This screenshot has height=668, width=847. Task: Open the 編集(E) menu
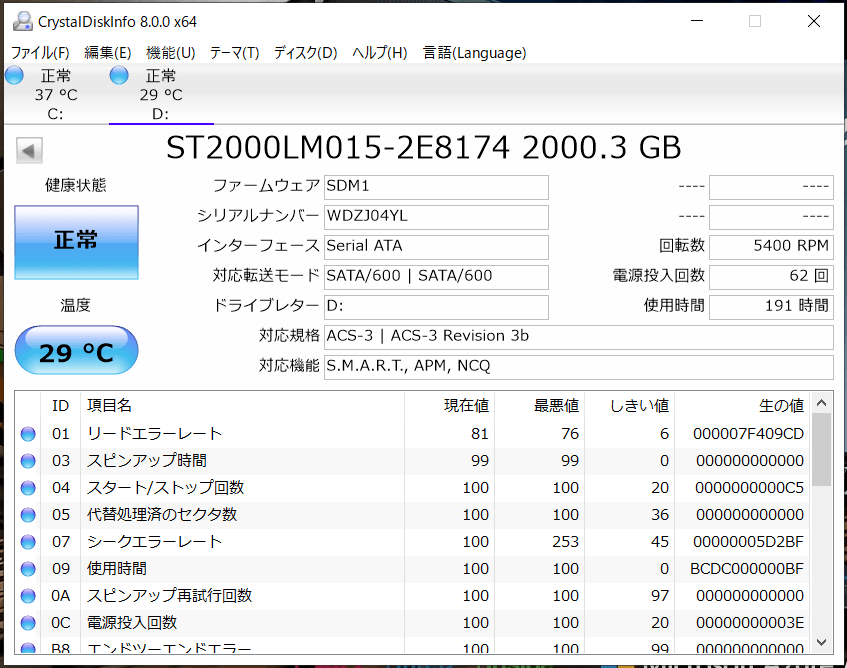tap(108, 53)
